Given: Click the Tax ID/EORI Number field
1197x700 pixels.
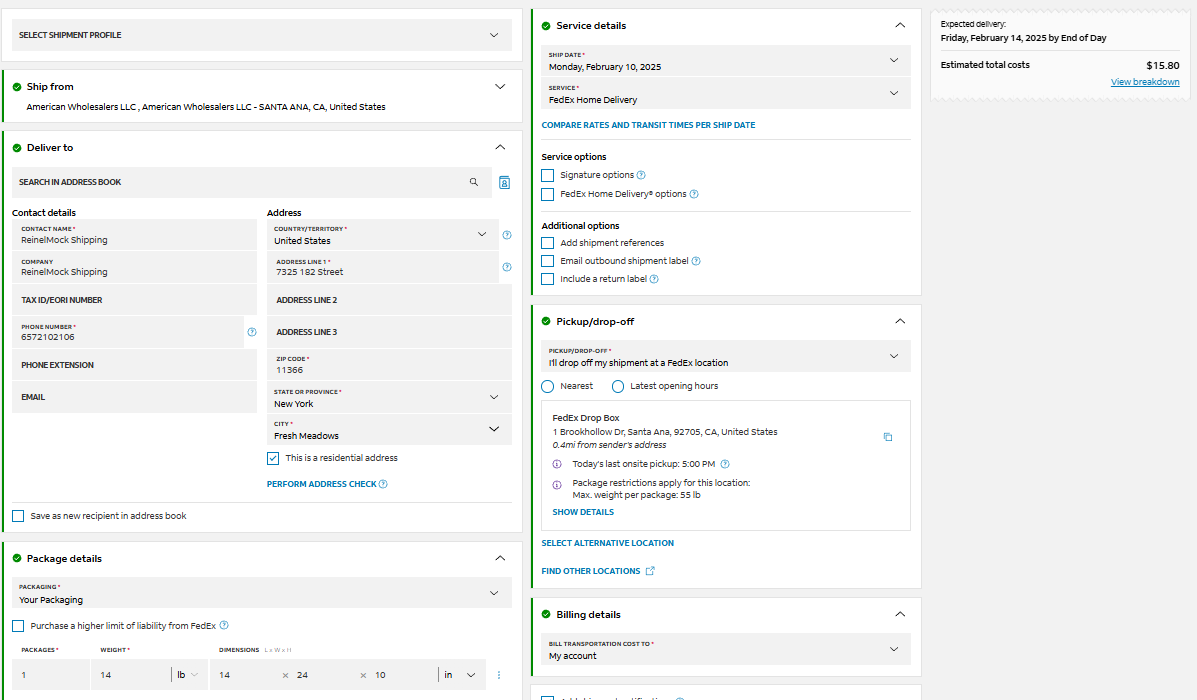Looking at the screenshot, I should (x=134, y=300).
